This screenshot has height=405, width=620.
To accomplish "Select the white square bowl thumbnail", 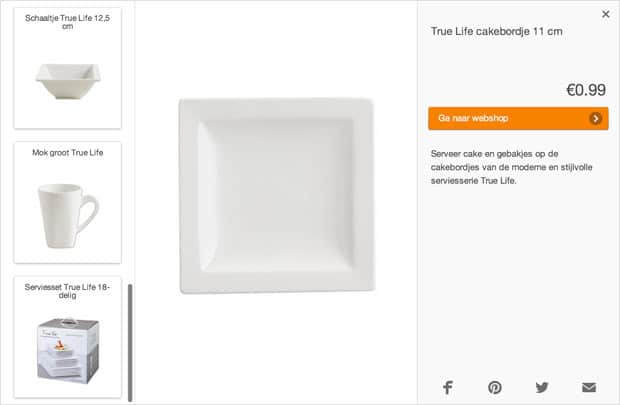I will click(67, 78).
